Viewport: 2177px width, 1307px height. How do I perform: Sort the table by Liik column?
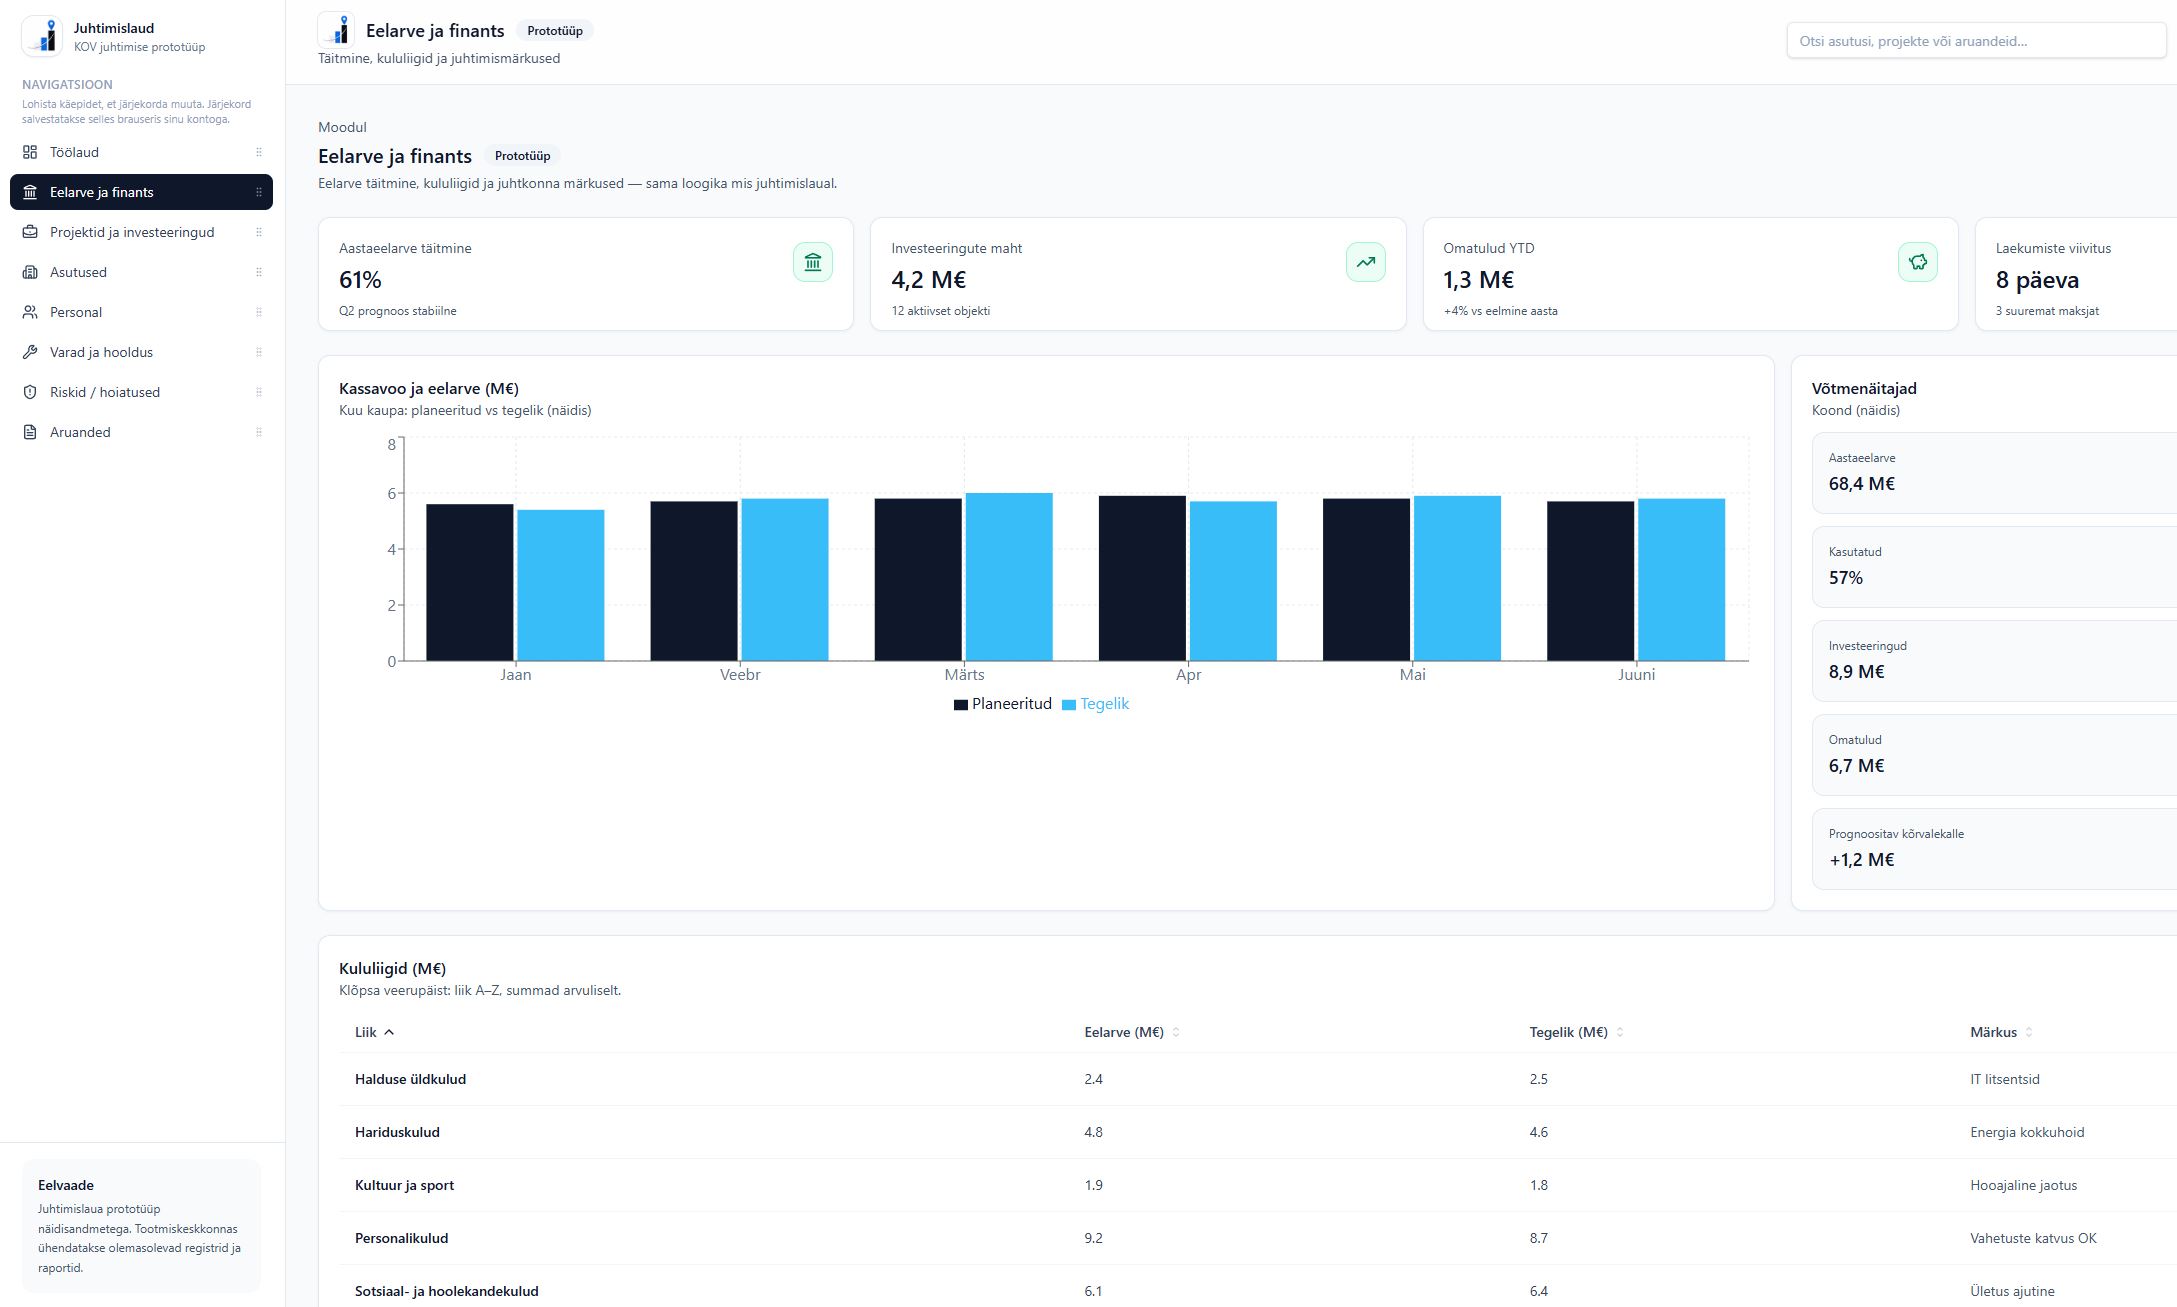374,1032
